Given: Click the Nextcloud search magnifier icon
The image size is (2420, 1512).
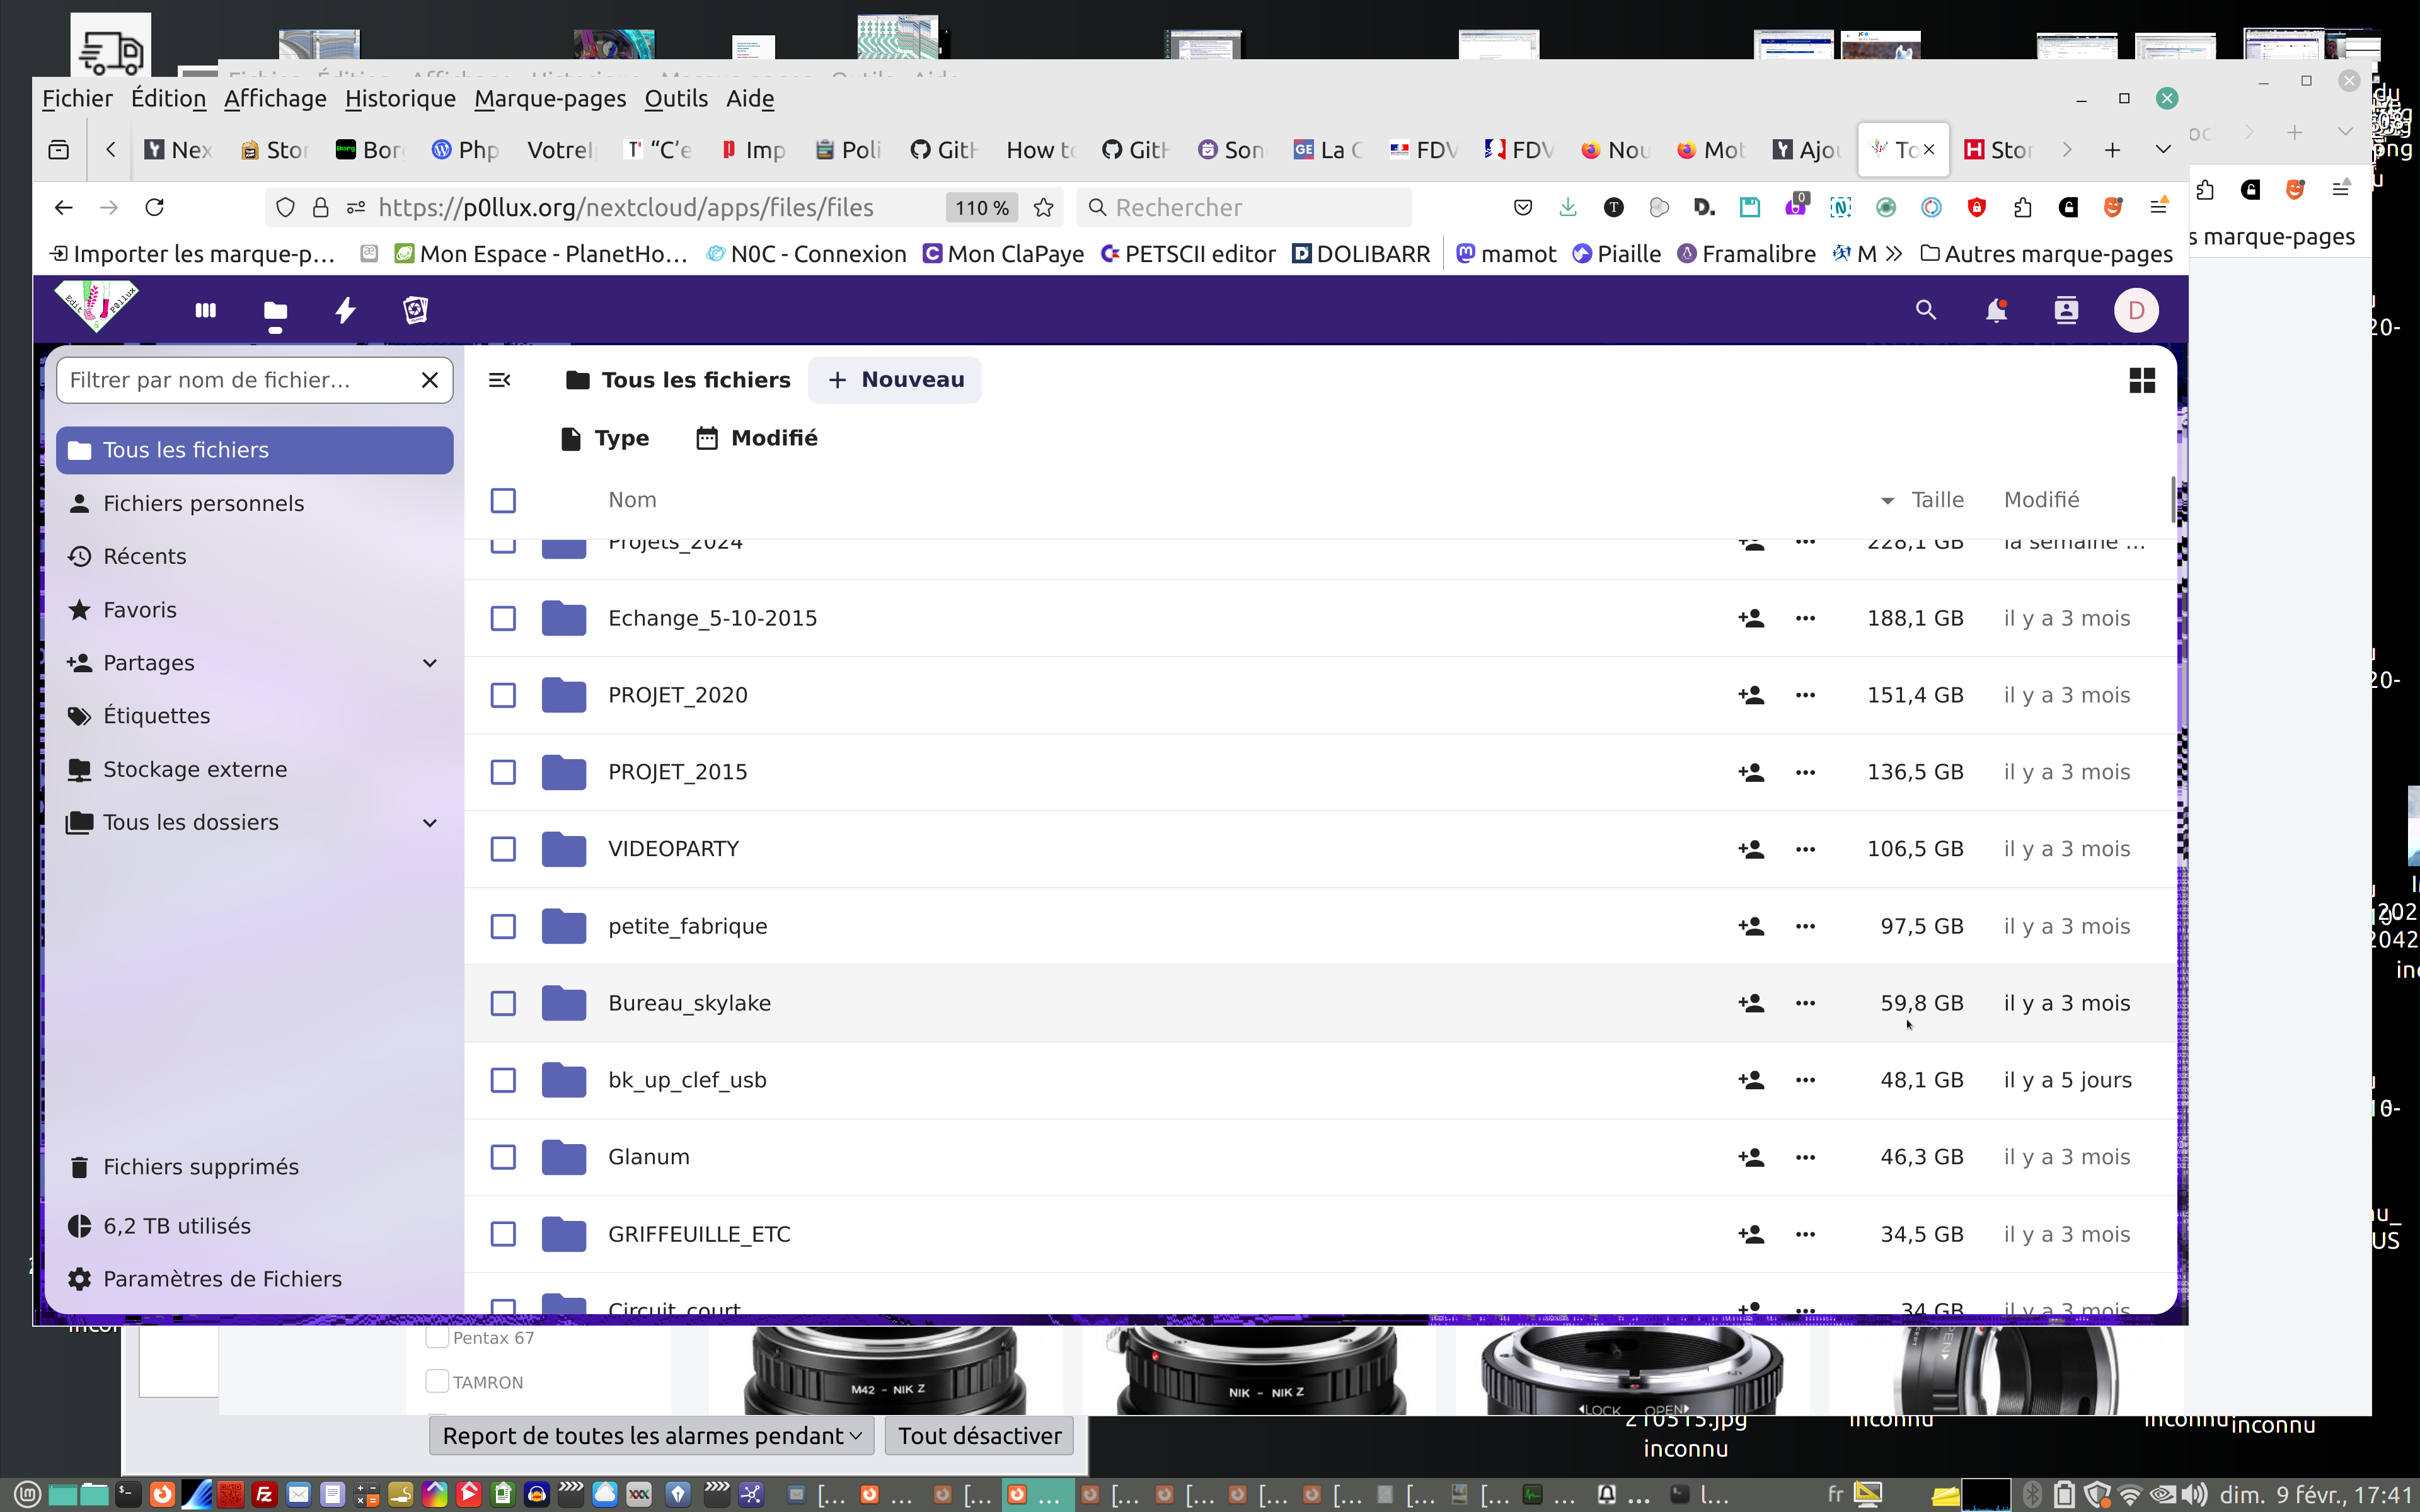Looking at the screenshot, I should [1925, 310].
